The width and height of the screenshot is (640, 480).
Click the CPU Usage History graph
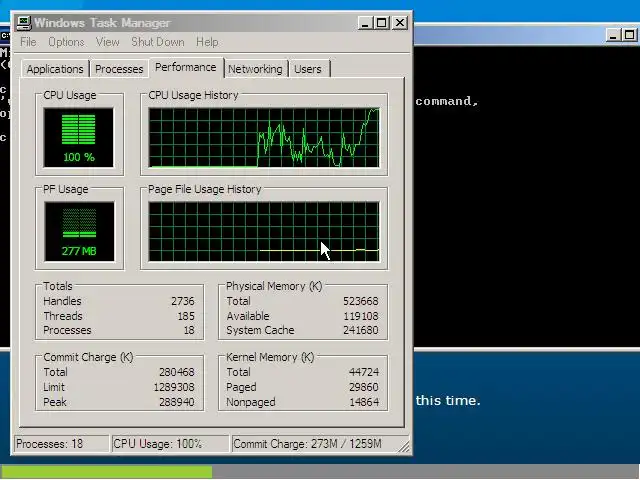point(264,138)
